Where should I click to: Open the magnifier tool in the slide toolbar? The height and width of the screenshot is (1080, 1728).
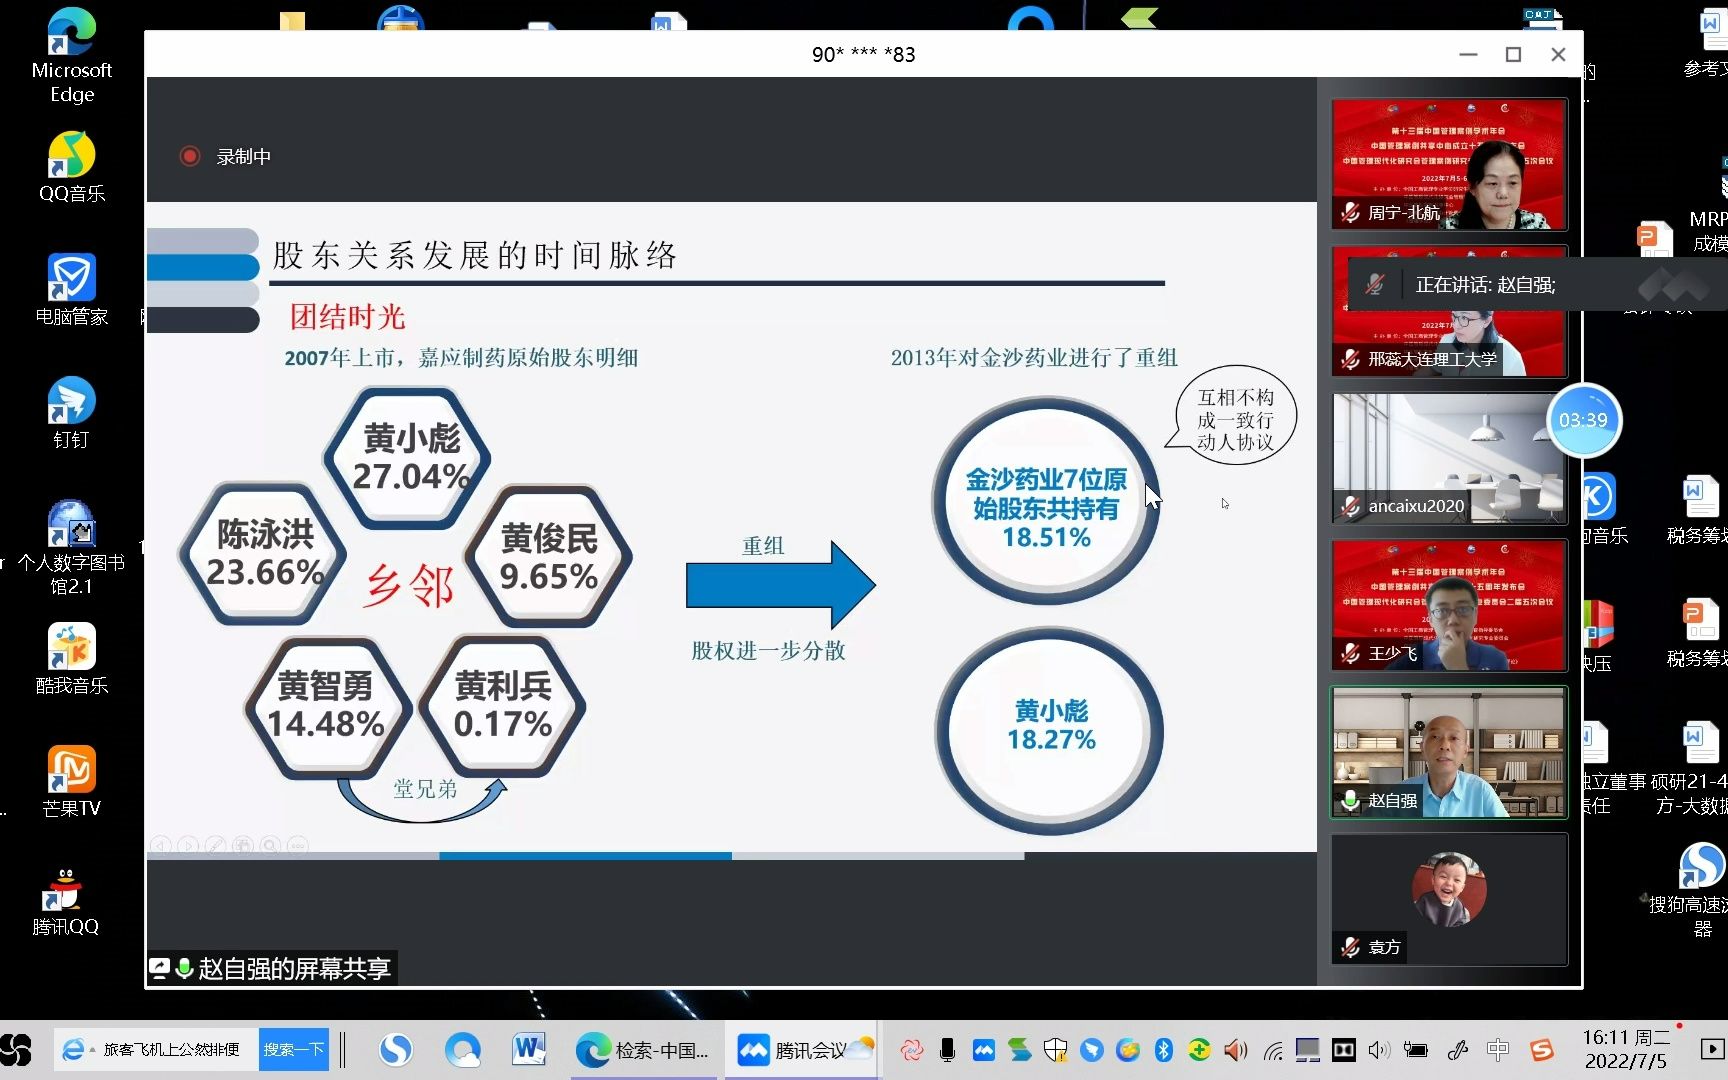[x=270, y=845]
